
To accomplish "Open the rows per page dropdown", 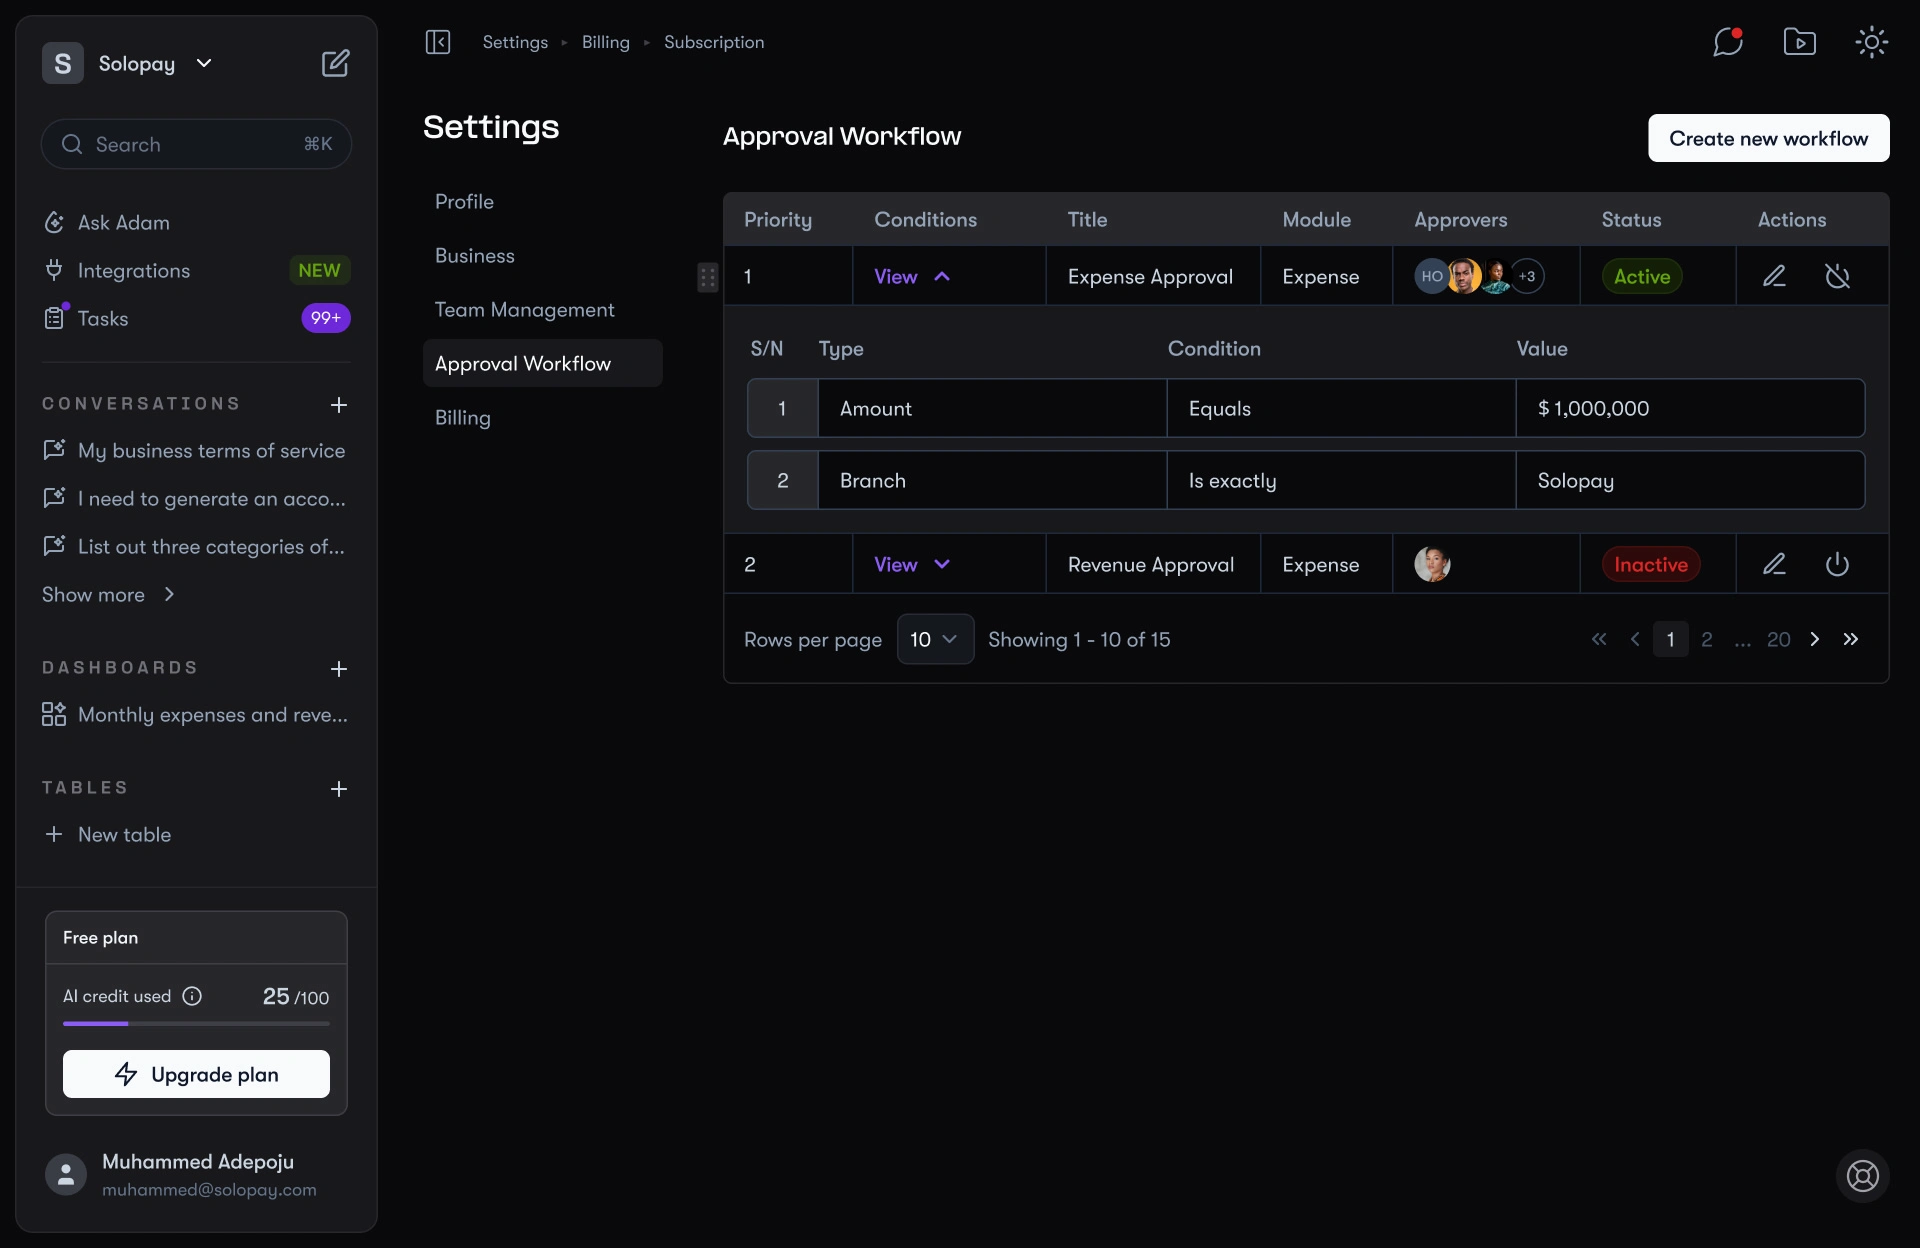I will (x=935, y=639).
